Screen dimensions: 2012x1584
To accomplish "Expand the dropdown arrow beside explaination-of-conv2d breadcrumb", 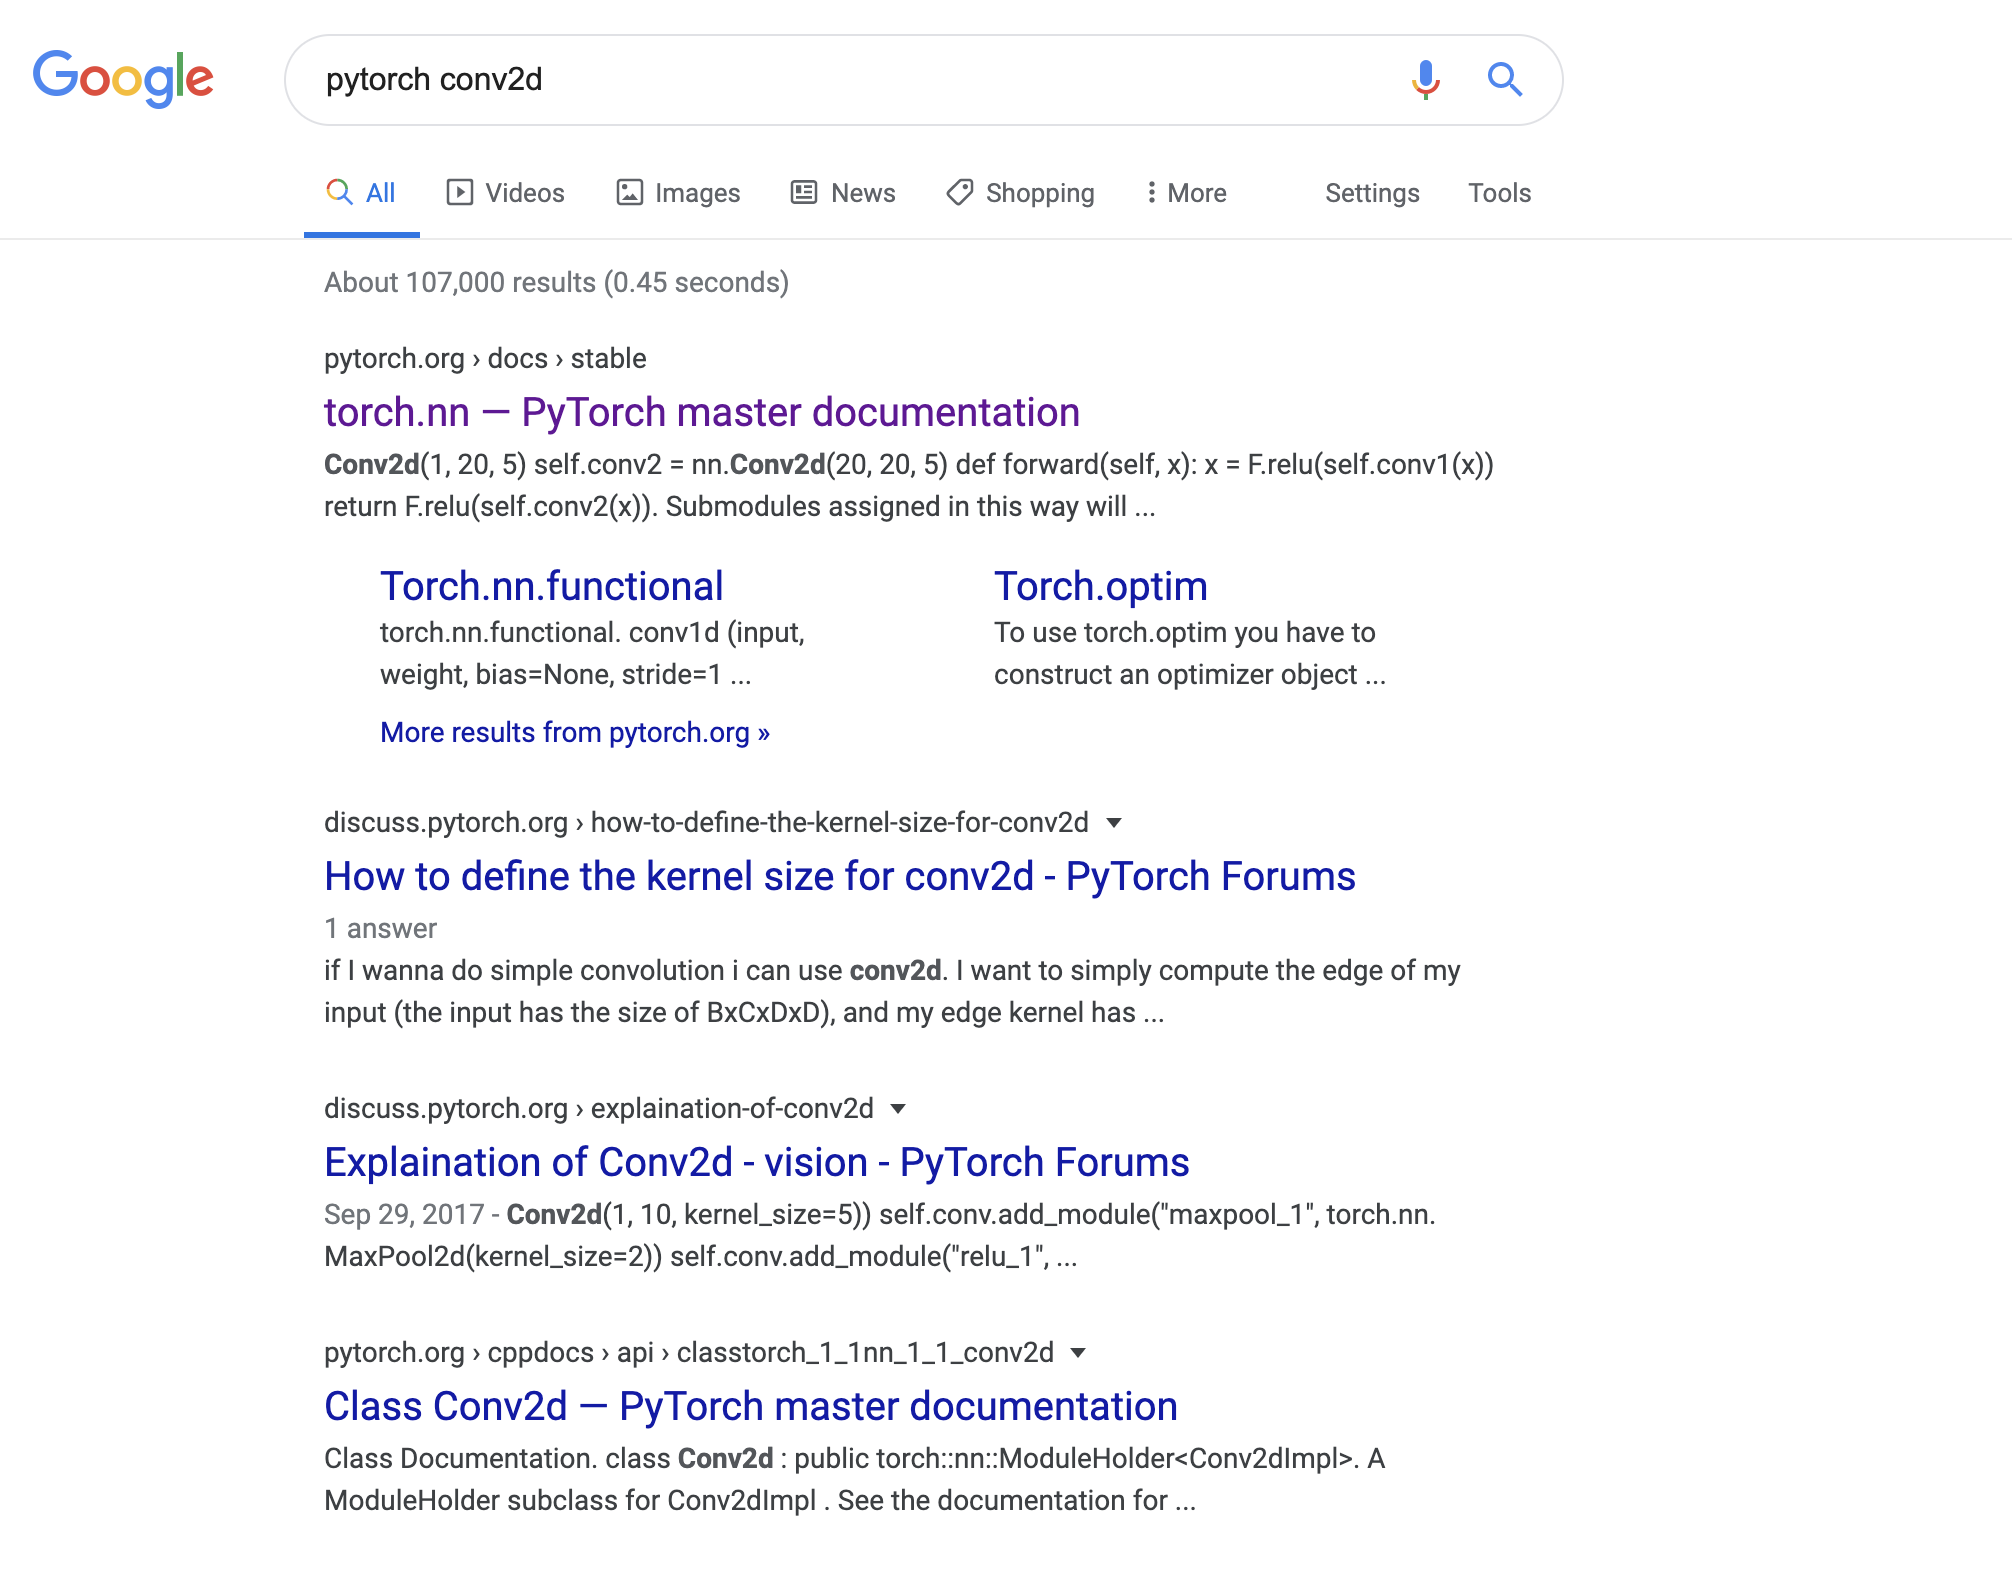I will [x=897, y=1108].
